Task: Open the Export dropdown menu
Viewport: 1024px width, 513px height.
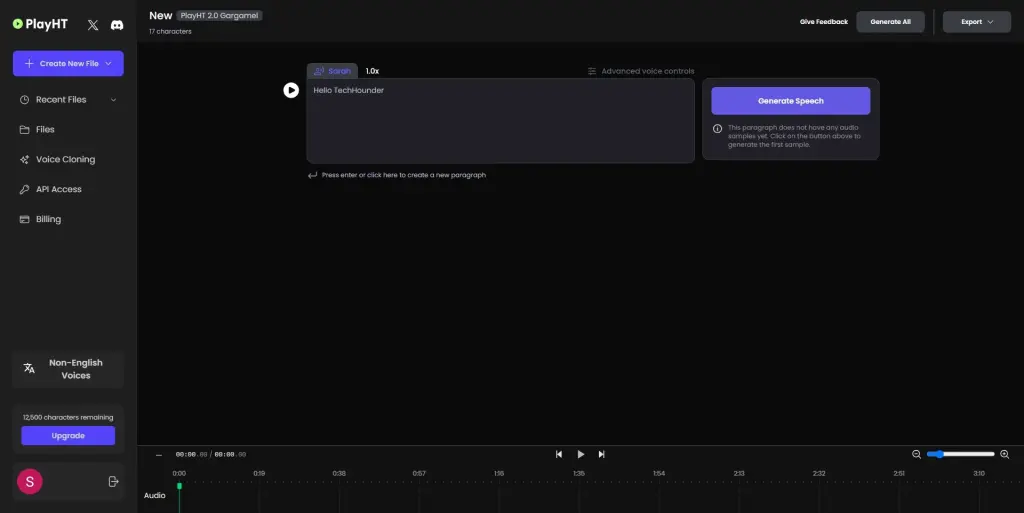Action: tap(977, 22)
